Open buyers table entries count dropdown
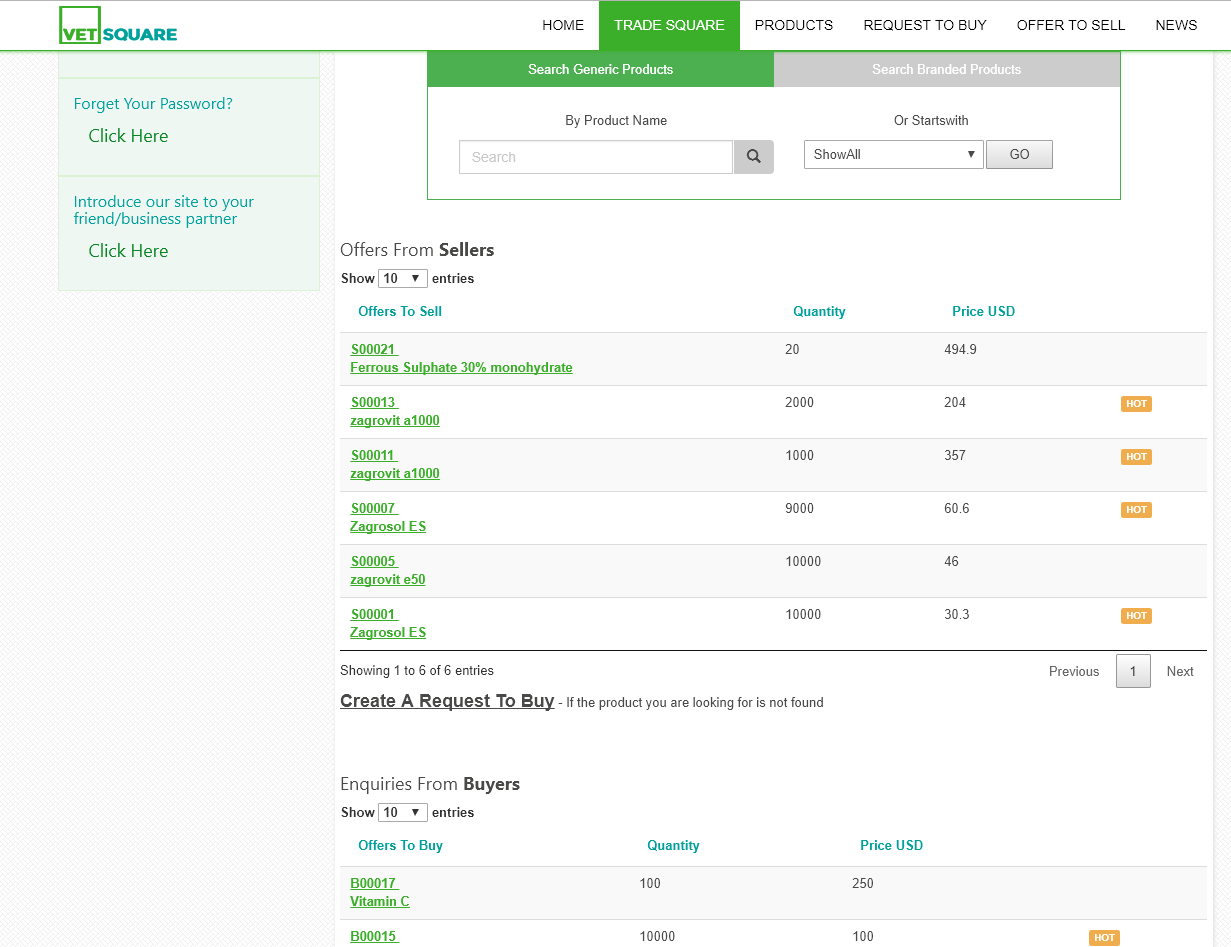 [403, 813]
